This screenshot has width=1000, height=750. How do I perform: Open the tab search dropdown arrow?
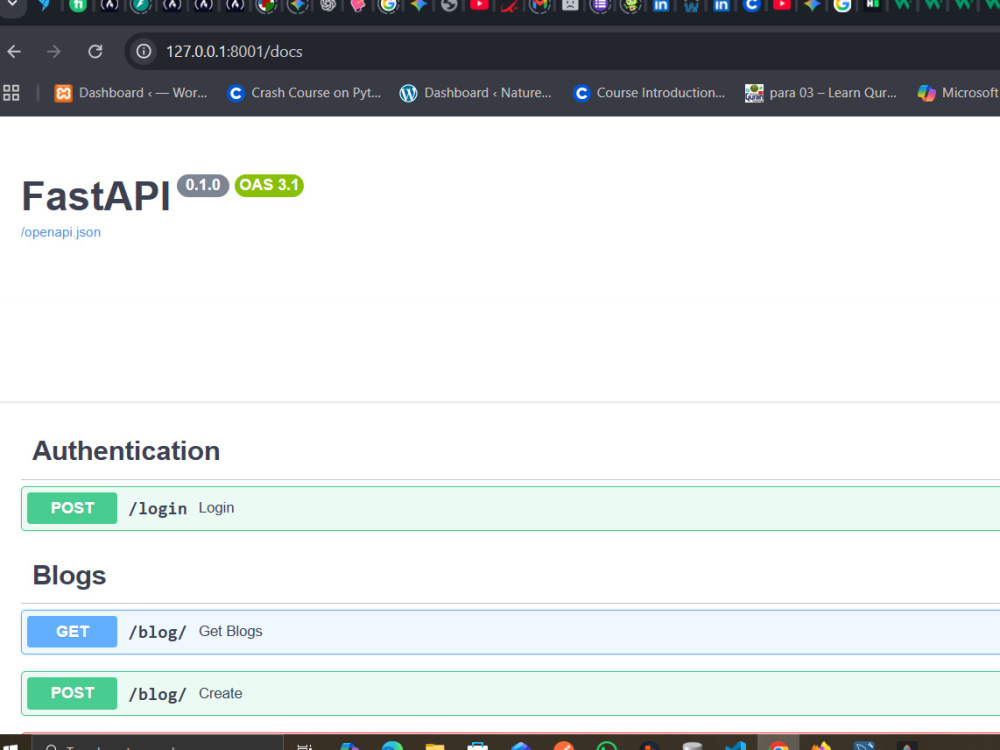point(11,5)
